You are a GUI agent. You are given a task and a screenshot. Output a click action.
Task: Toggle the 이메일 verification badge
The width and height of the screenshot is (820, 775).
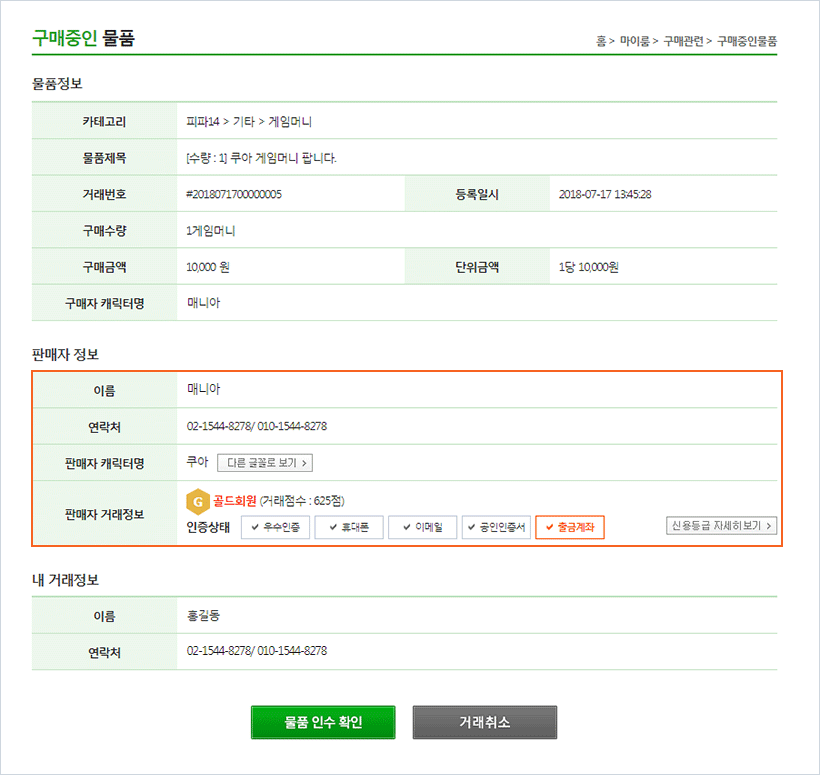(x=422, y=528)
